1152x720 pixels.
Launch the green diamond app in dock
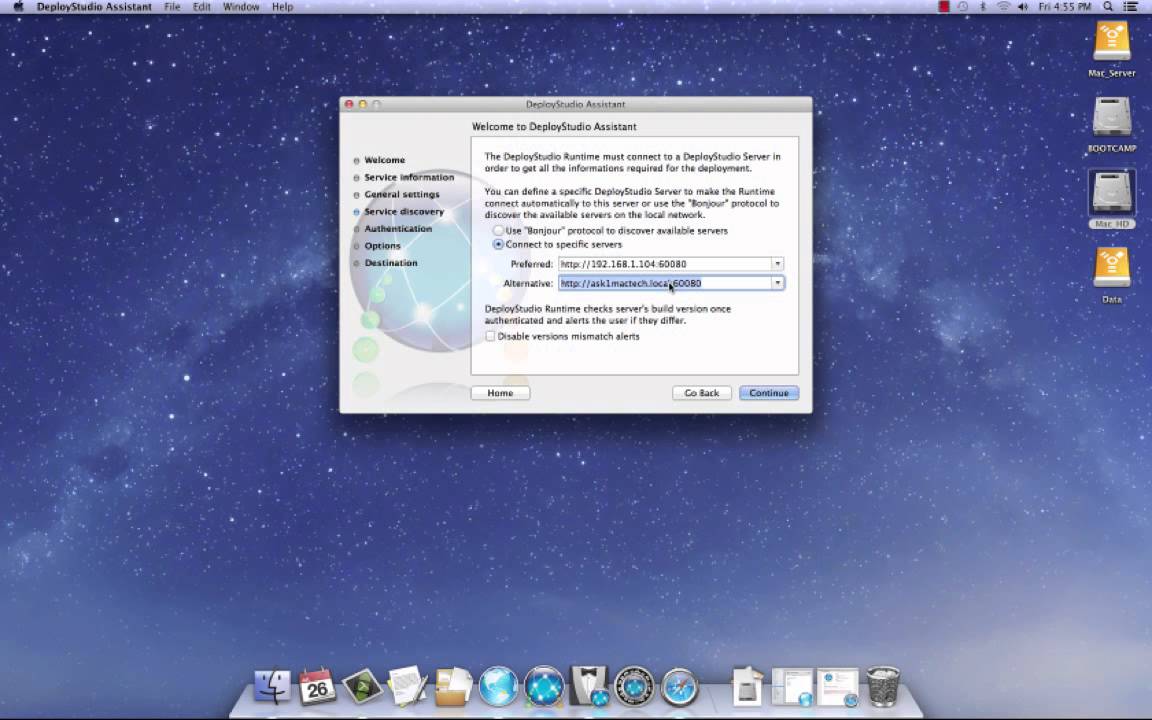click(362, 687)
